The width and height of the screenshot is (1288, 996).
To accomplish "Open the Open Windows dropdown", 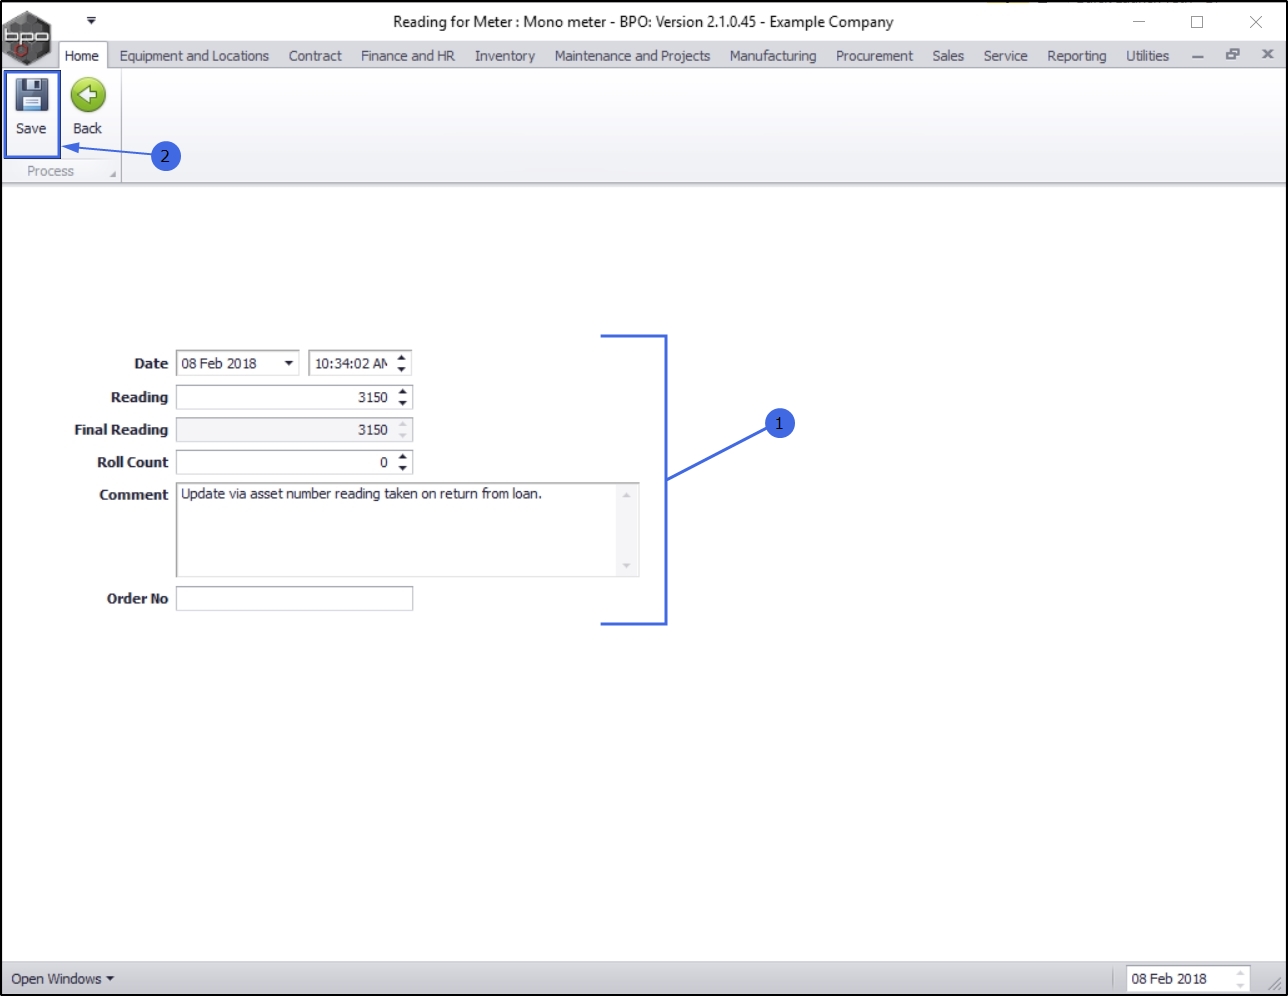I will [62, 979].
